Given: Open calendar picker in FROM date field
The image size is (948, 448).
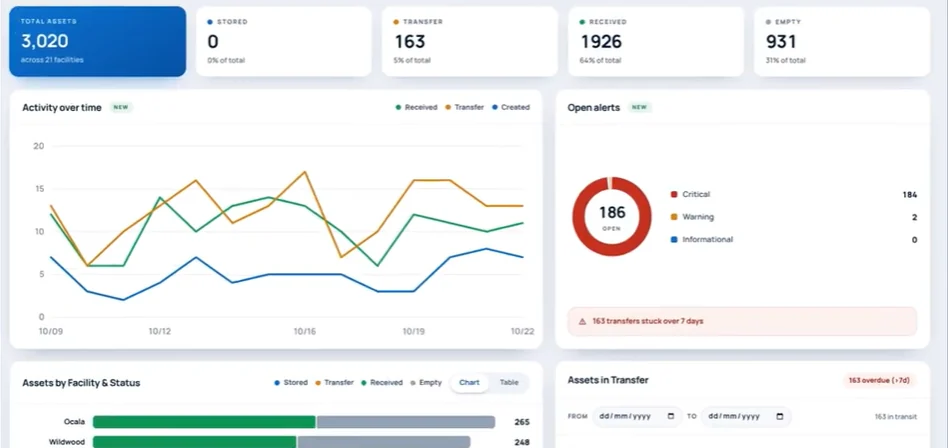Looking at the screenshot, I should tap(671, 417).
